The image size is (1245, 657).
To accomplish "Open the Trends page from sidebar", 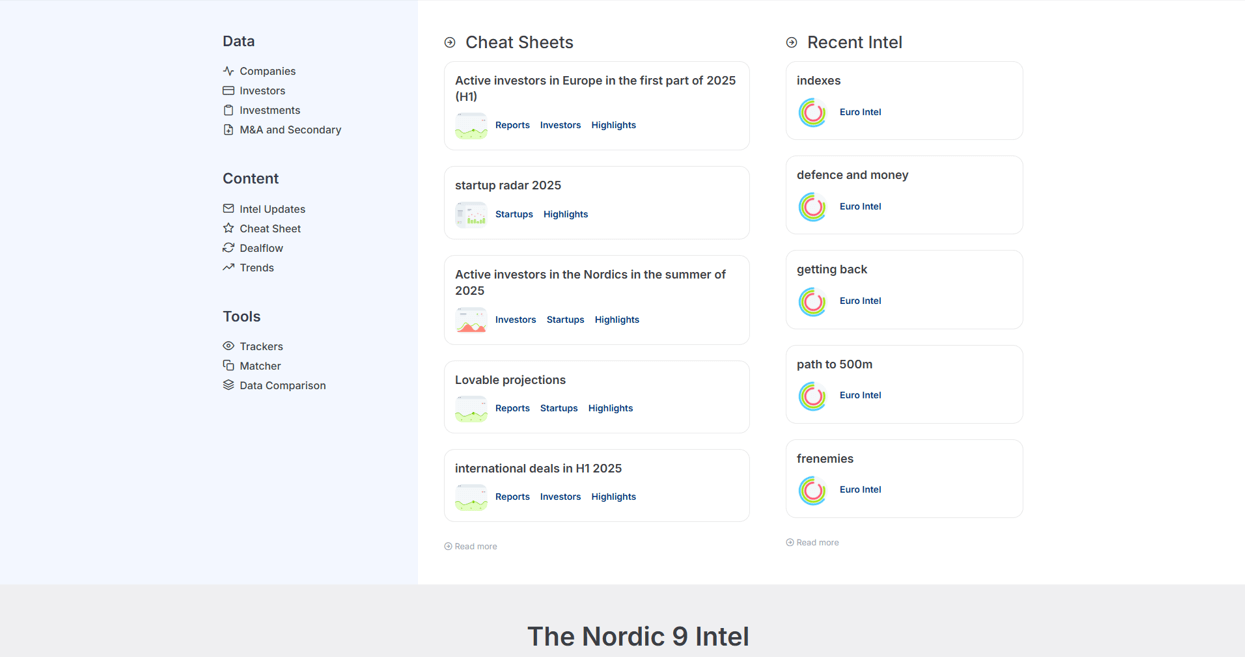I will point(256,268).
